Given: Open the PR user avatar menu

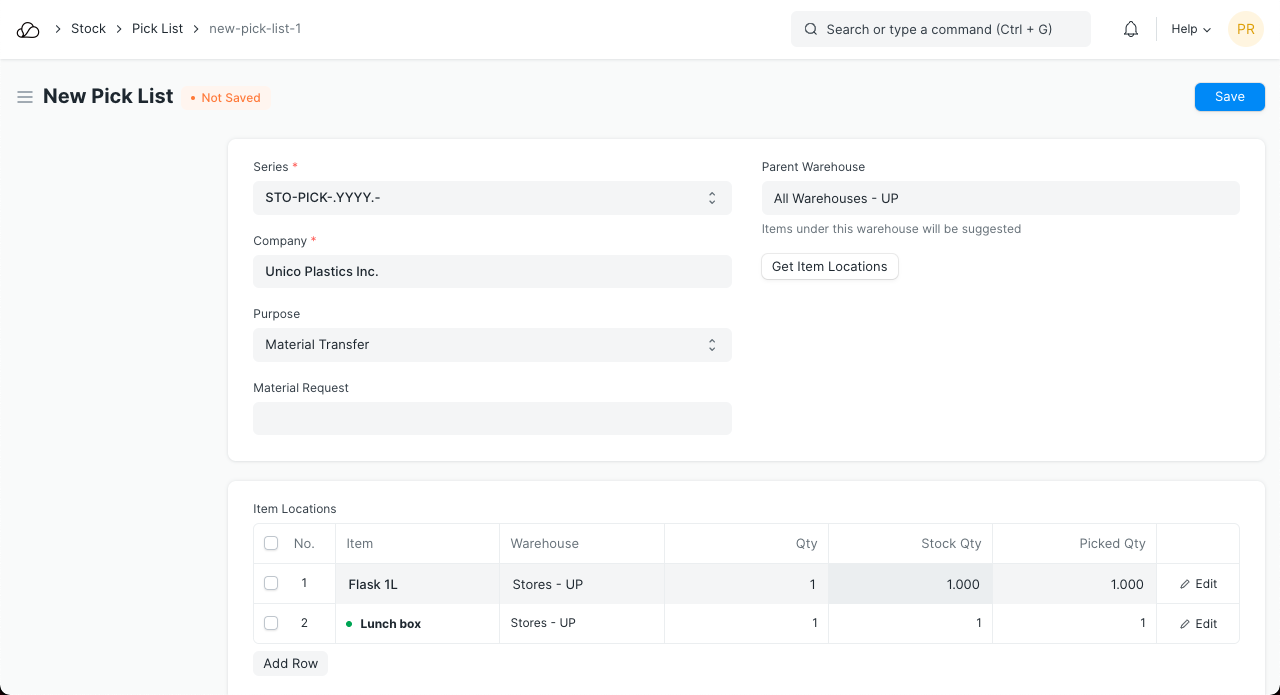Looking at the screenshot, I should point(1245,30).
